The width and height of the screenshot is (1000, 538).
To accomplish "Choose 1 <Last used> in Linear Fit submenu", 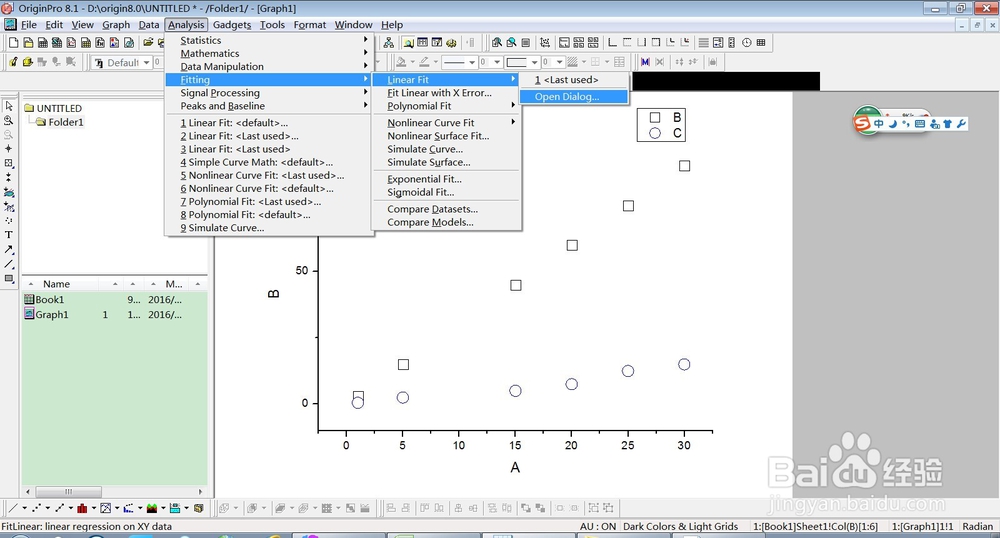I will (573, 80).
